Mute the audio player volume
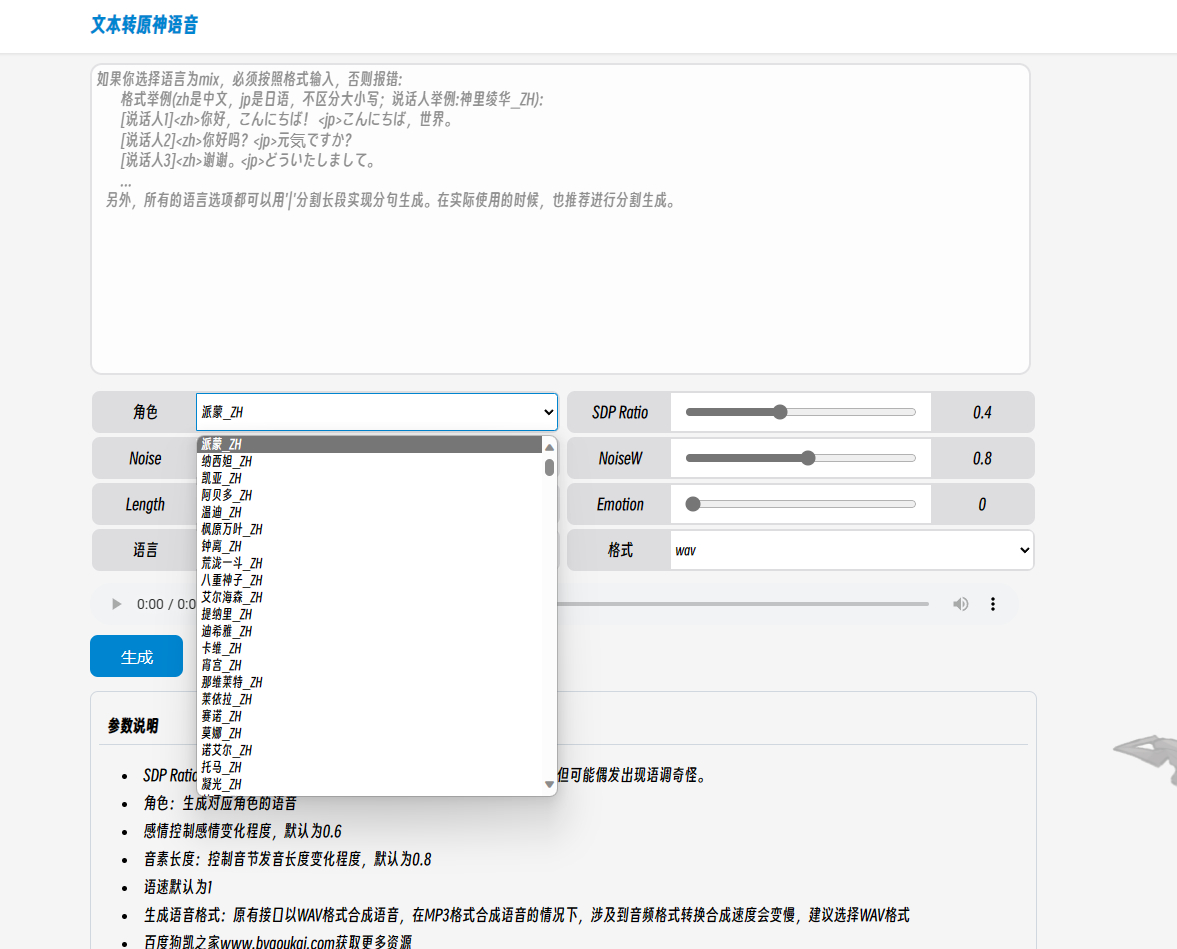 pos(960,604)
